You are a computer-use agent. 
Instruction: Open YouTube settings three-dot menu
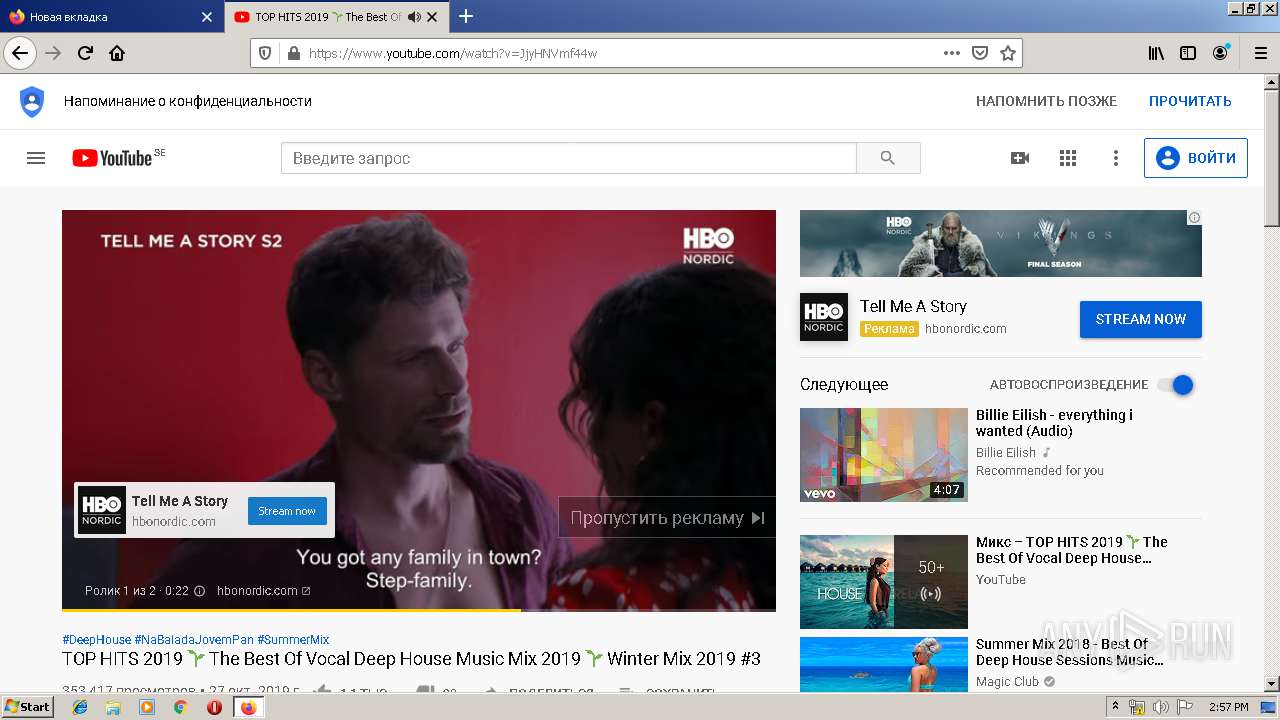pos(1116,158)
